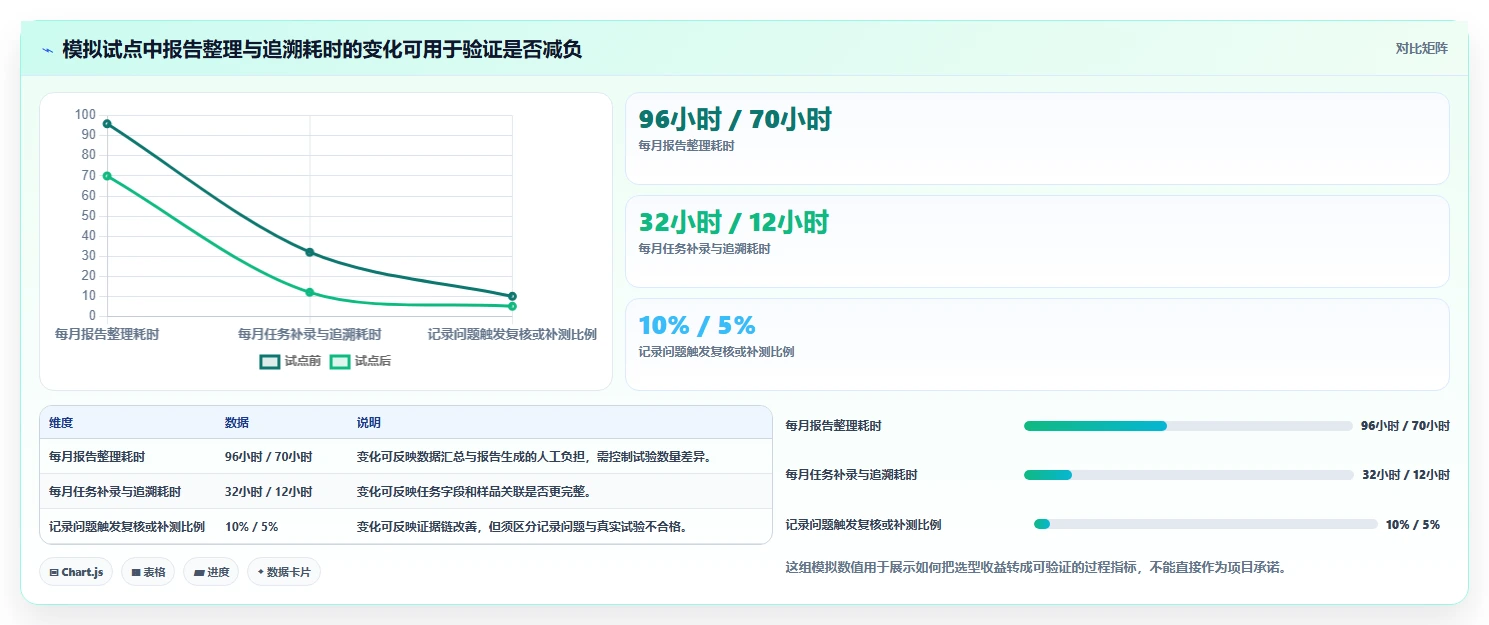Click table cell 32小时 / 12小时
Viewport: 1489px width, 625px height.
(x=269, y=492)
